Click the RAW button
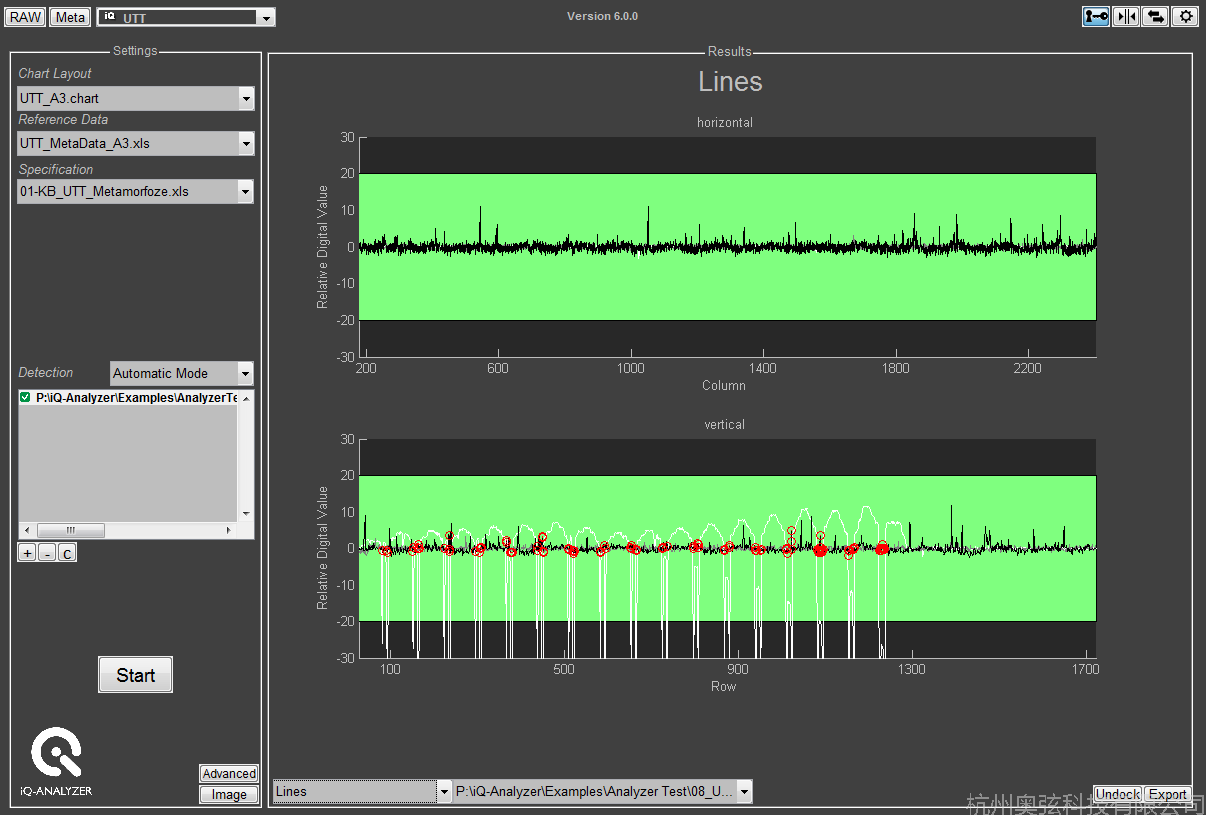 26,17
